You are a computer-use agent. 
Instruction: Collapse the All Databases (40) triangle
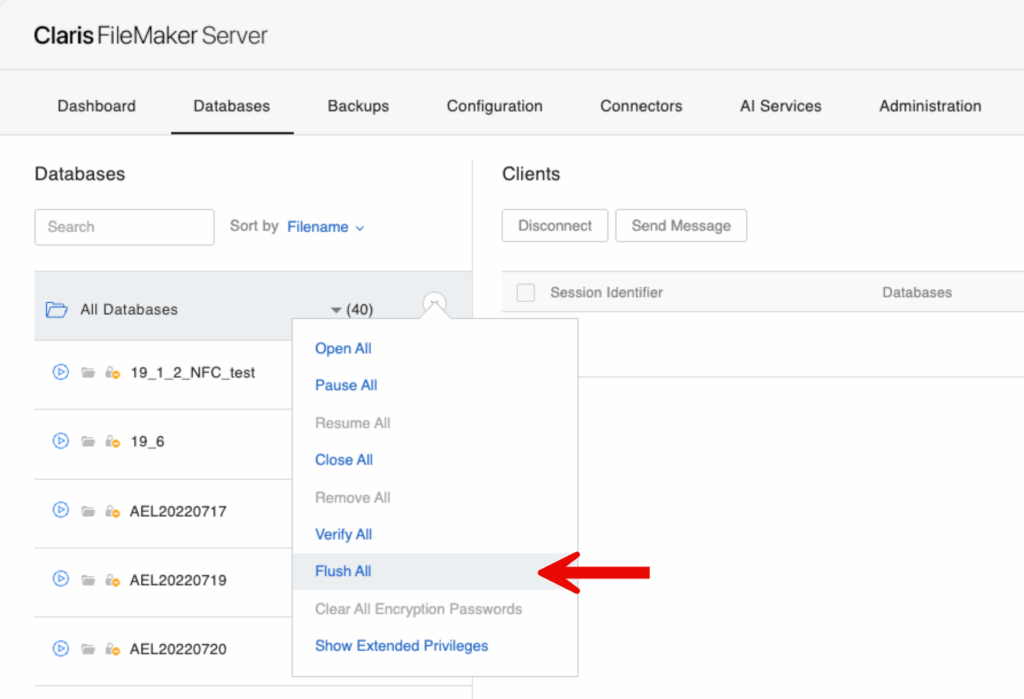click(336, 310)
